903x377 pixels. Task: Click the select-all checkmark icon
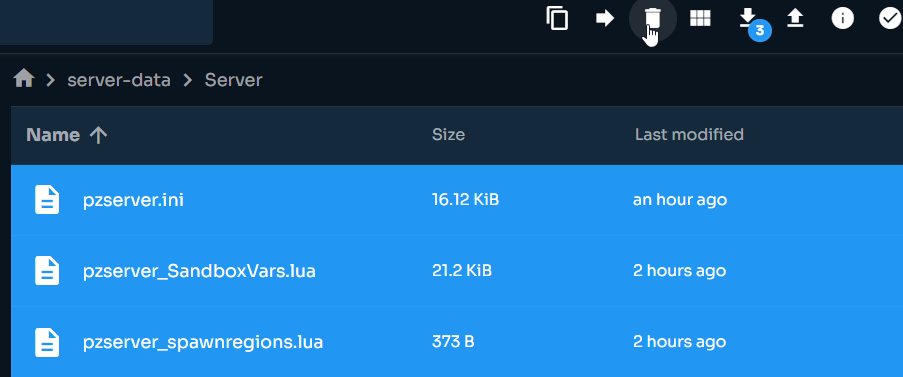pyautogui.click(x=890, y=18)
